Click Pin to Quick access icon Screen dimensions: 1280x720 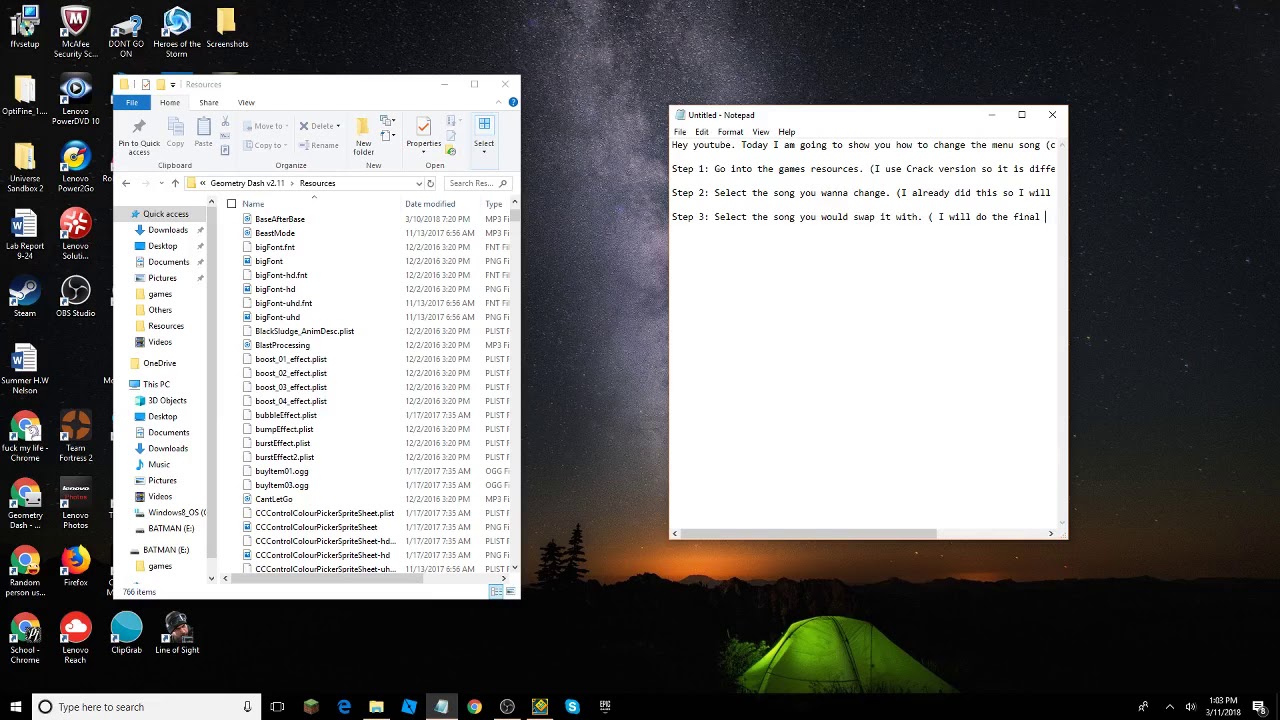point(139,126)
